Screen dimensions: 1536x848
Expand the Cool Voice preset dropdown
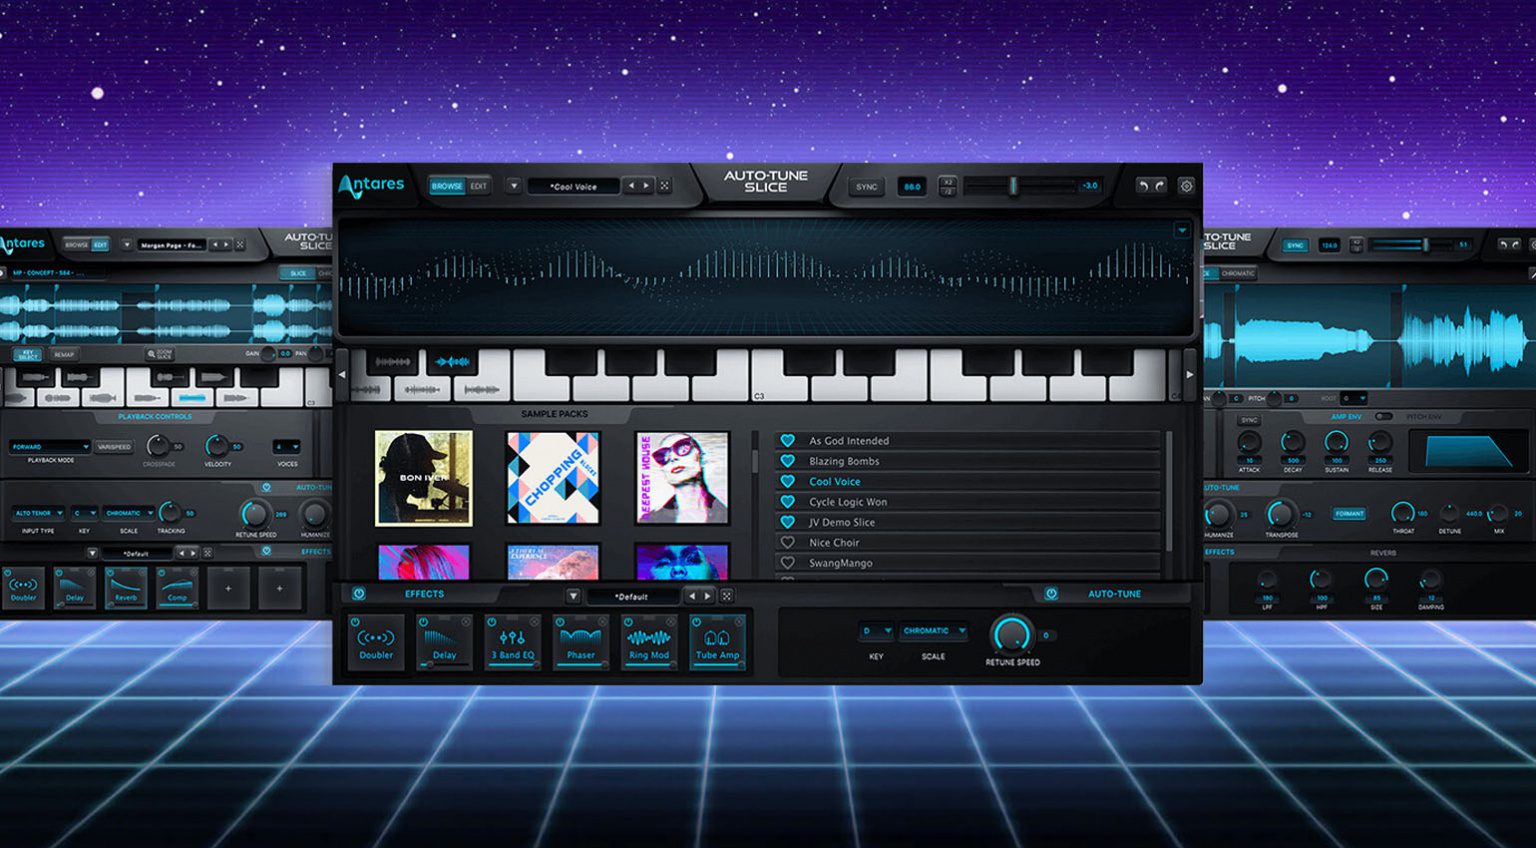tap(515, 186)
